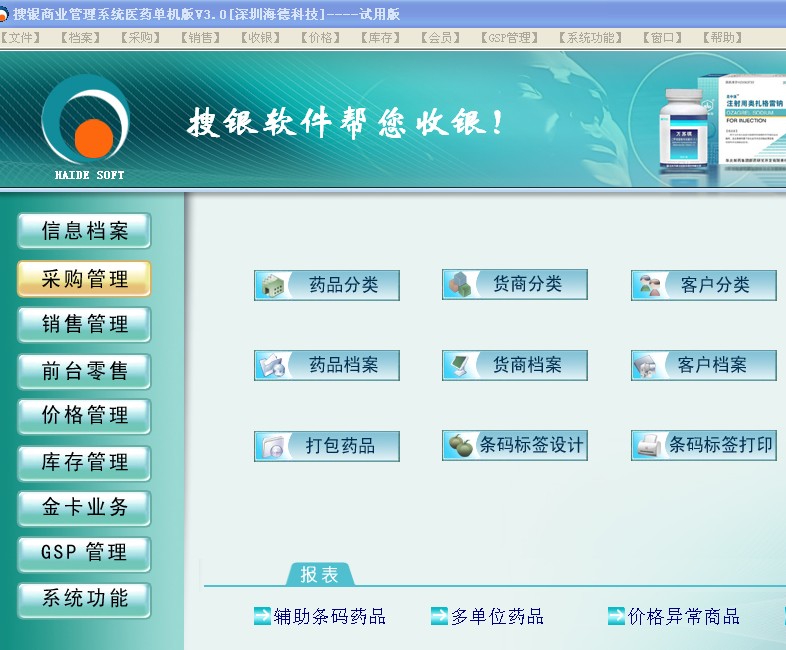The image size is (786, 650).
Task: Open the 辅助条码药品 report link
Action: [329, 617]
